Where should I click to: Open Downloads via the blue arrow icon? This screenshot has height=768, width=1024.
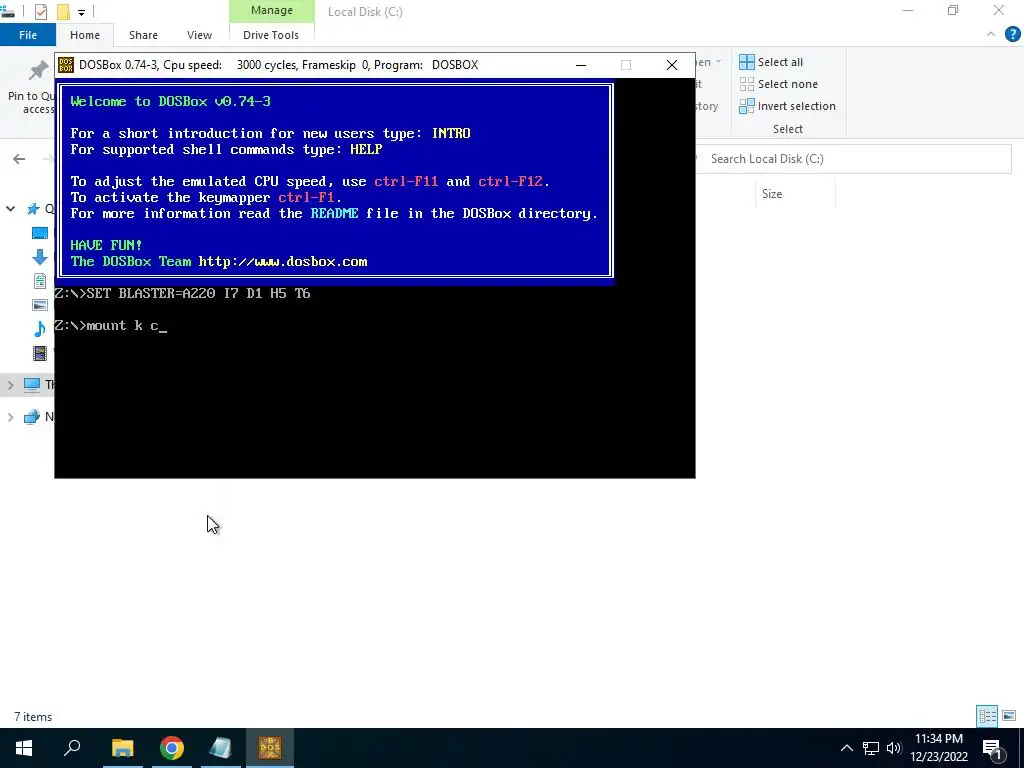coord(40,257)
